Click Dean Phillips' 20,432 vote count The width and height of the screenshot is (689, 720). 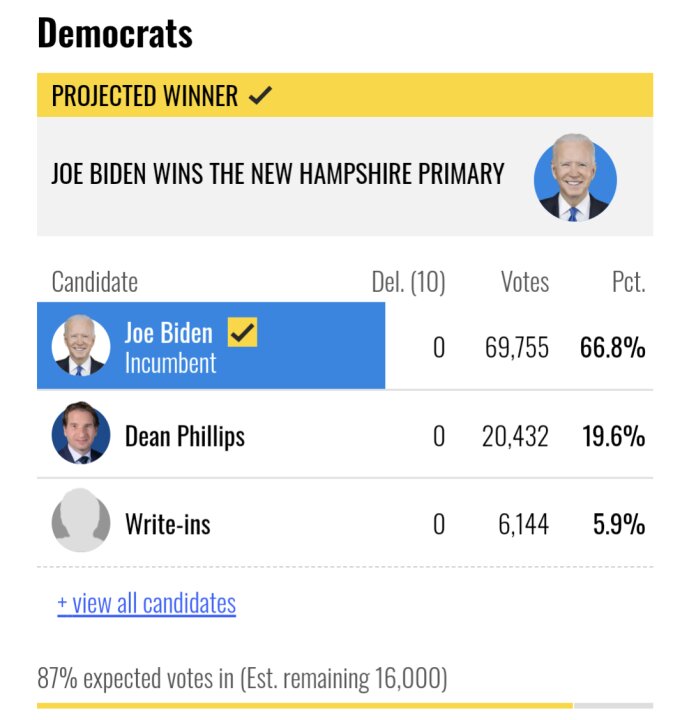click(515, 436)
